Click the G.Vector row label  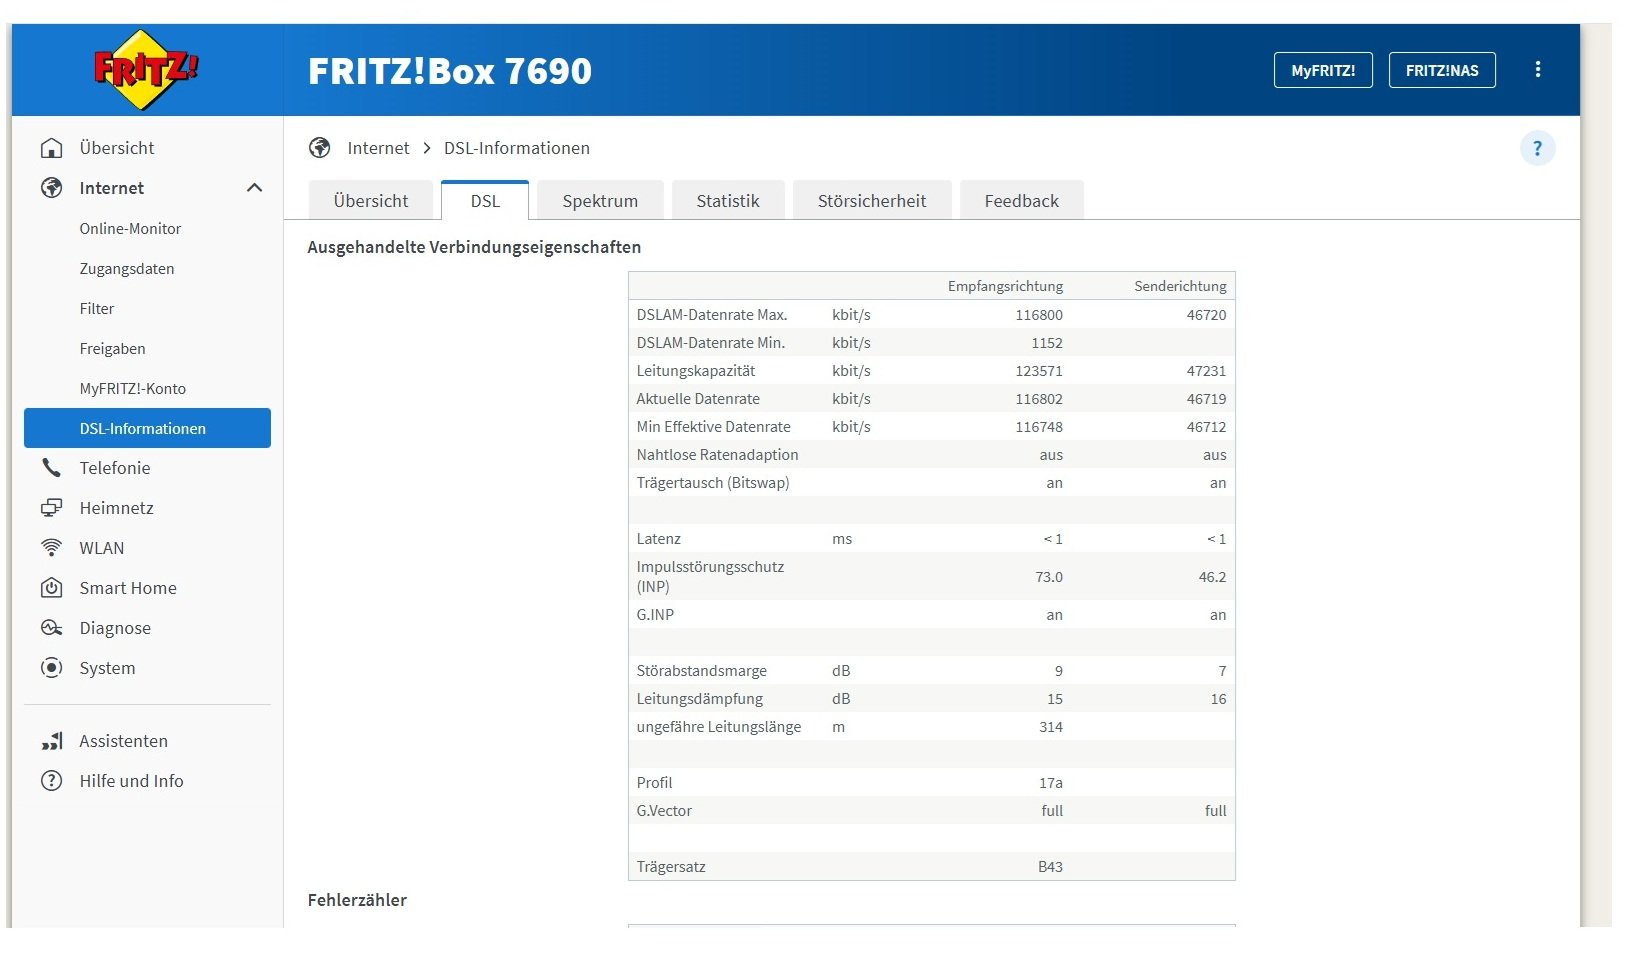click(x=664, y=810)
